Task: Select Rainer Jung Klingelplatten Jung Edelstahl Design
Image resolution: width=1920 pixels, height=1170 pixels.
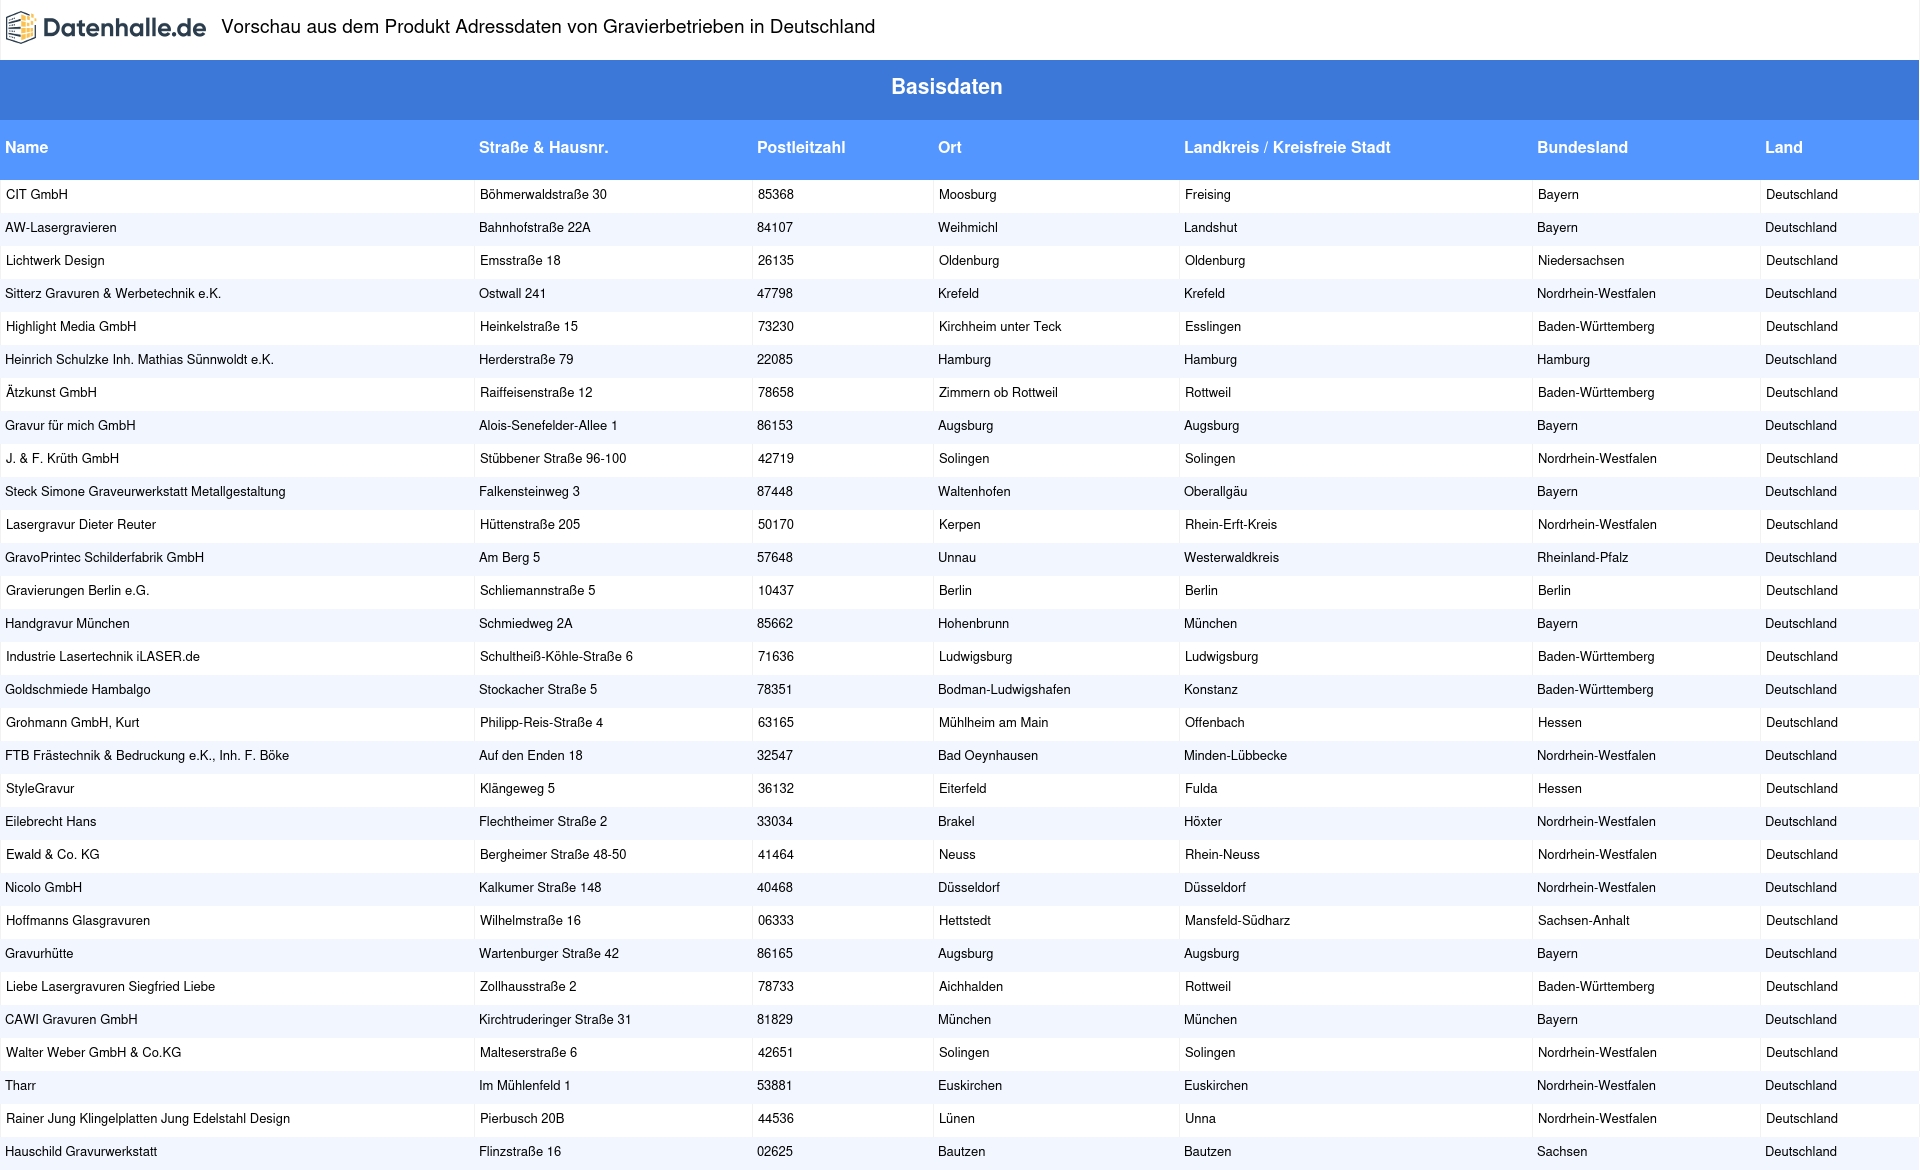Action: click(148, 1118)
